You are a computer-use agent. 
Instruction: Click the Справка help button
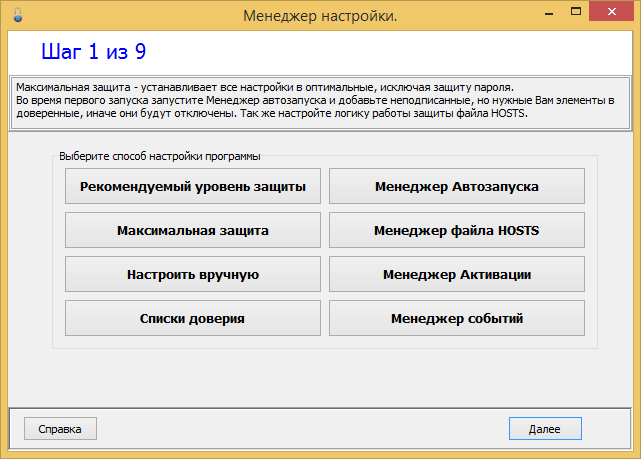click(60, 429)
